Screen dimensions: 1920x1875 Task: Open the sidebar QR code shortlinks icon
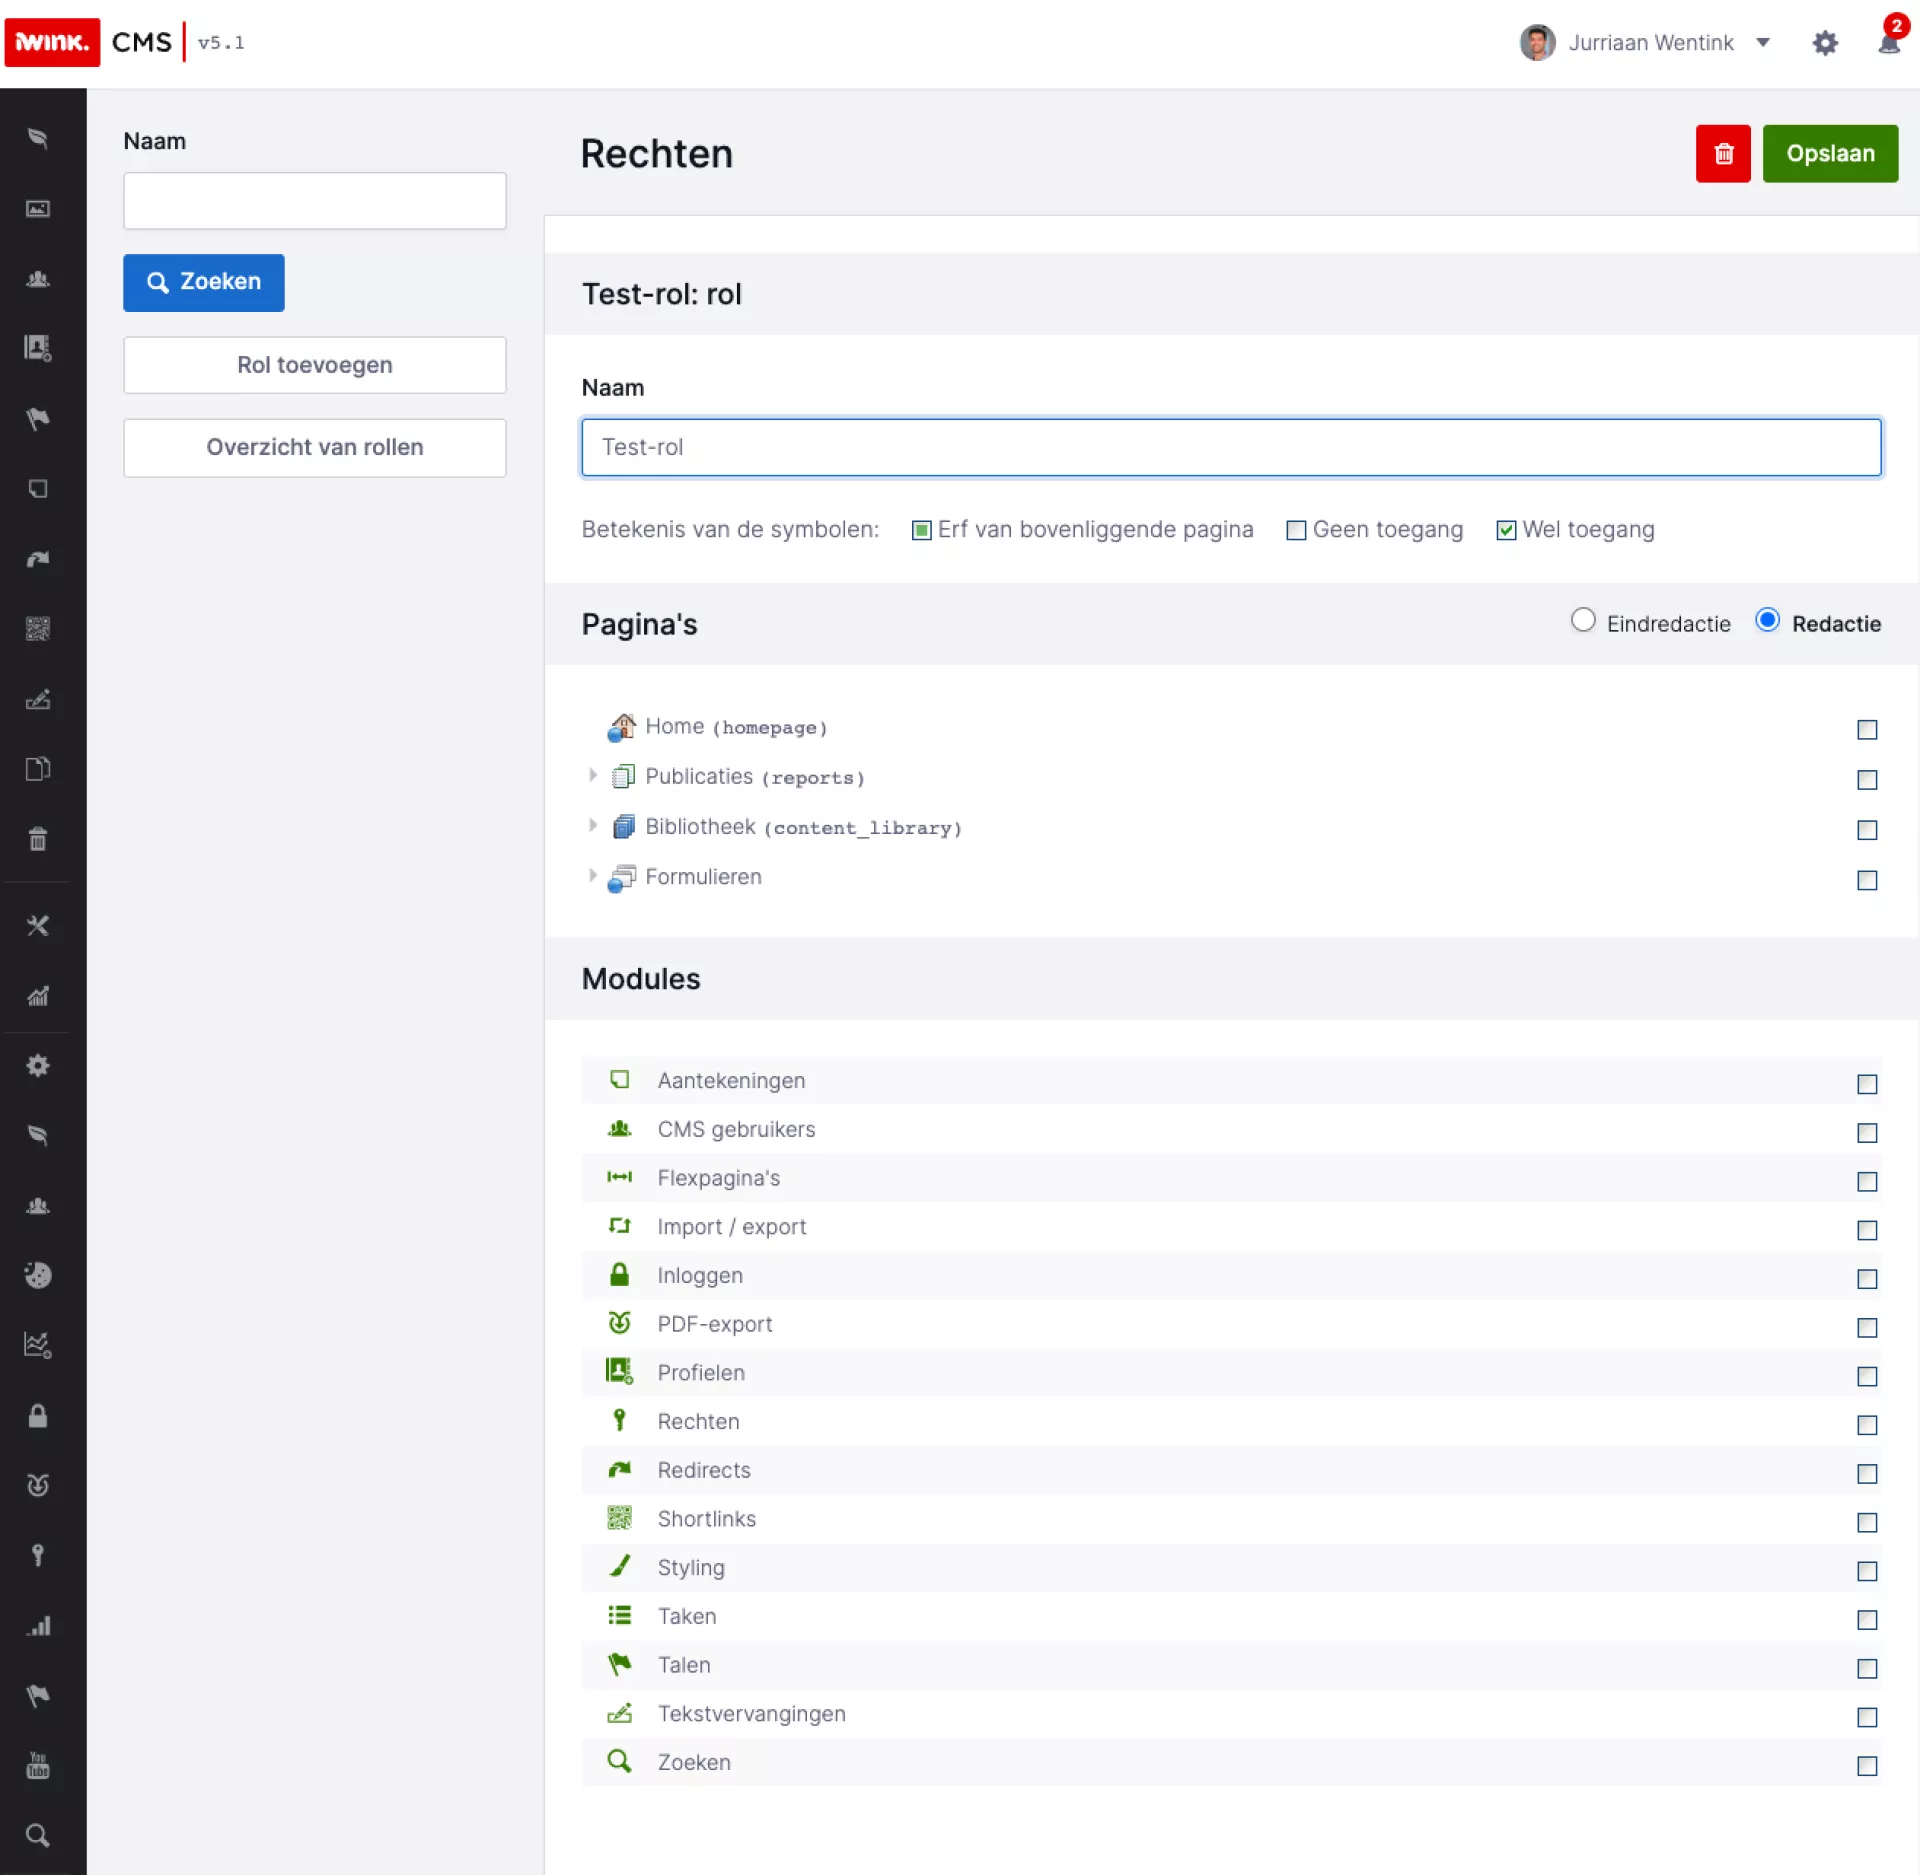(x=38, y=629)
